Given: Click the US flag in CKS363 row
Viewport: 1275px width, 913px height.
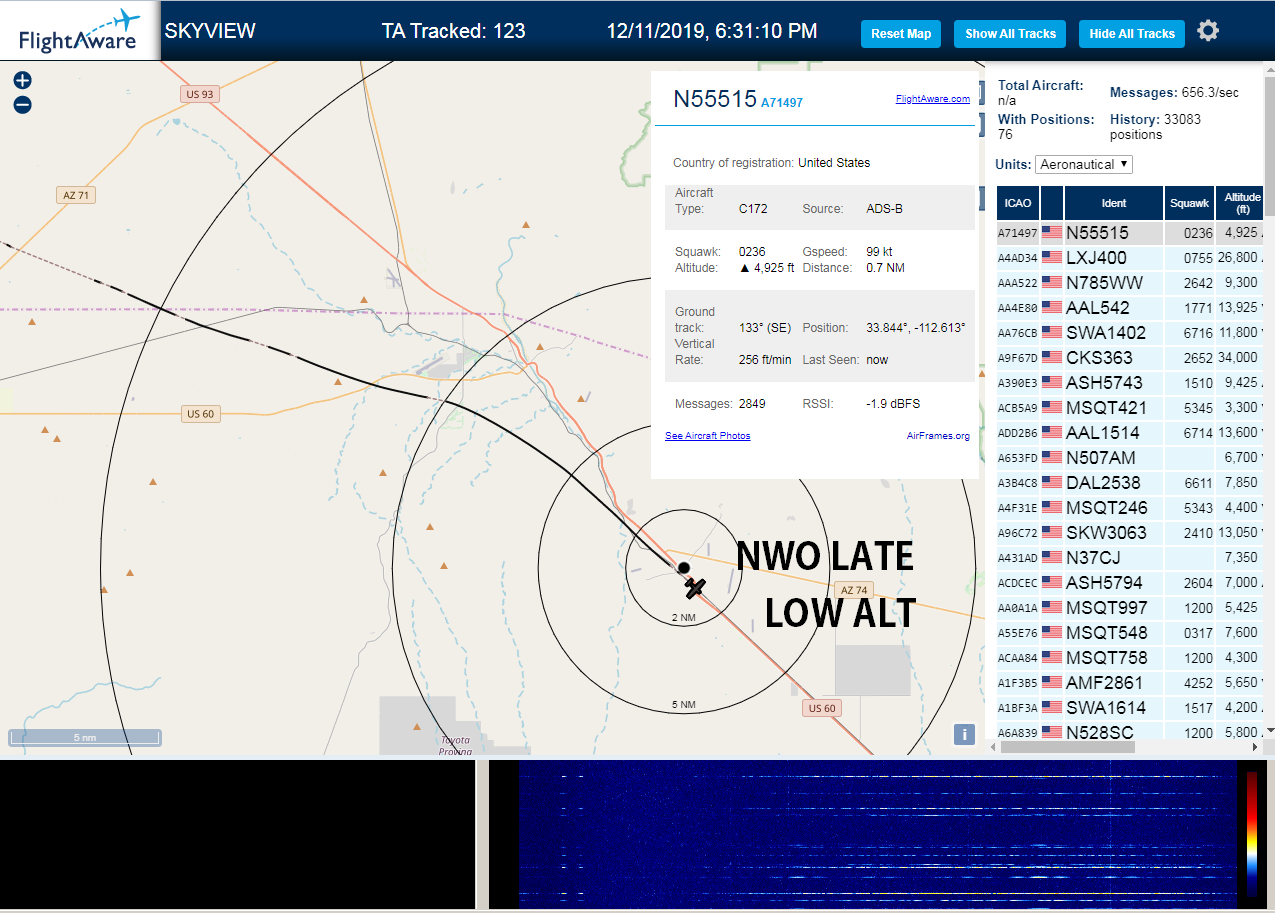Looking at the screenshot, I should tap(1052, 357).
